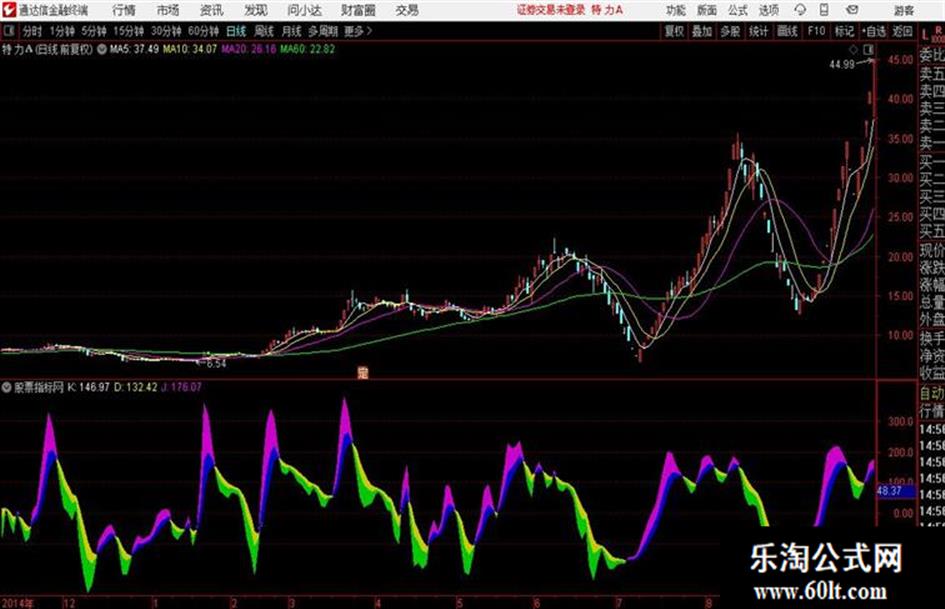Click the round icon beside 股票指标网 indicator
The image size is (945, 609).
[x=7, y=387]
